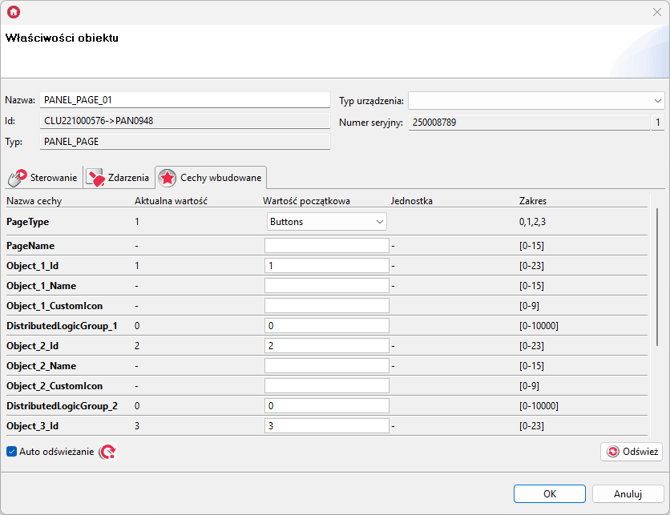Toggle the Auto odświeżanie checkbox

tap(12, 452)
